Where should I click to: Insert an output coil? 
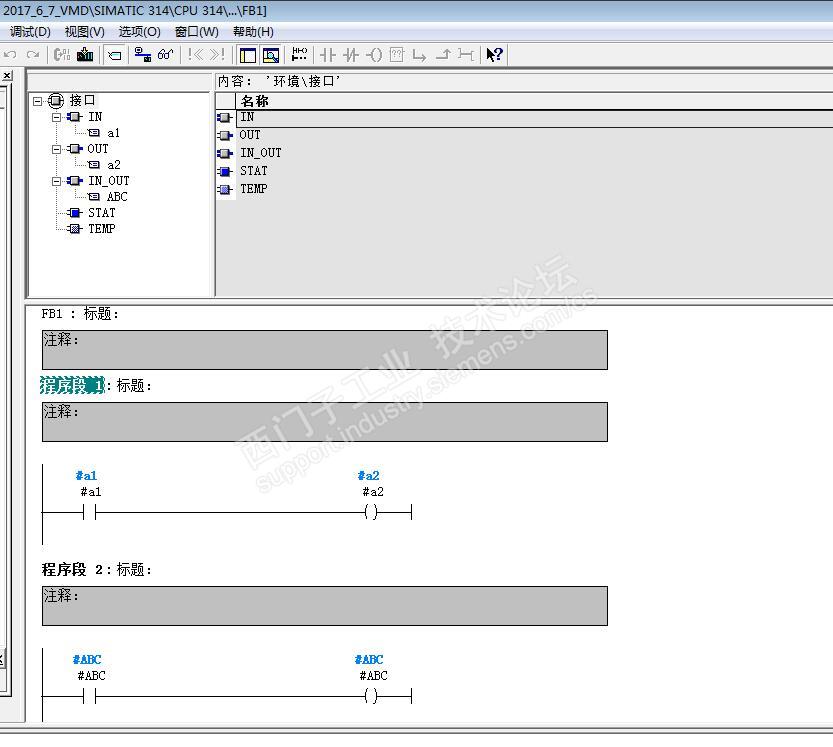[375, 55]
